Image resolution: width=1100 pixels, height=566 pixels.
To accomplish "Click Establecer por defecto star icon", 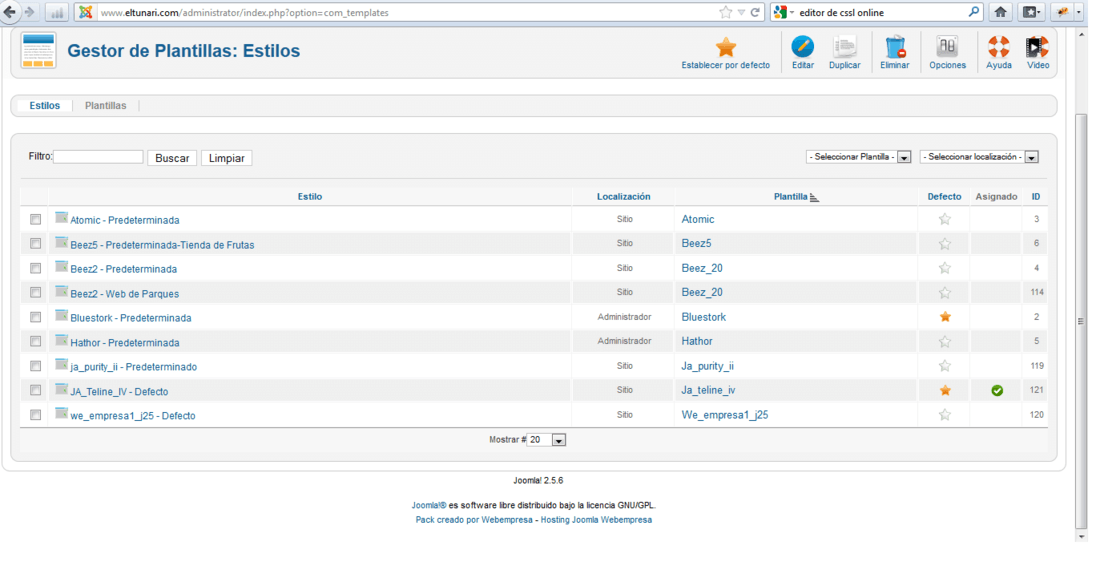I will [725, 48].
